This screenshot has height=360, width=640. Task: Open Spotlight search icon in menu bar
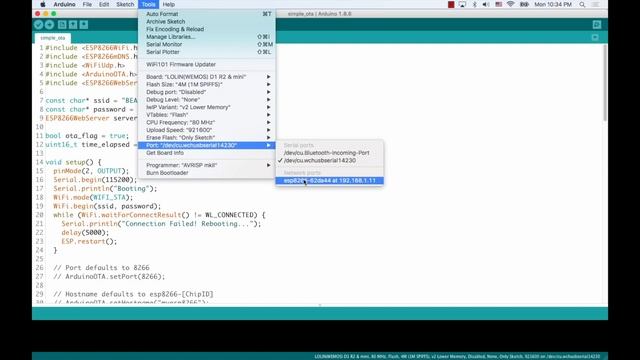click(x=582, y=4)
